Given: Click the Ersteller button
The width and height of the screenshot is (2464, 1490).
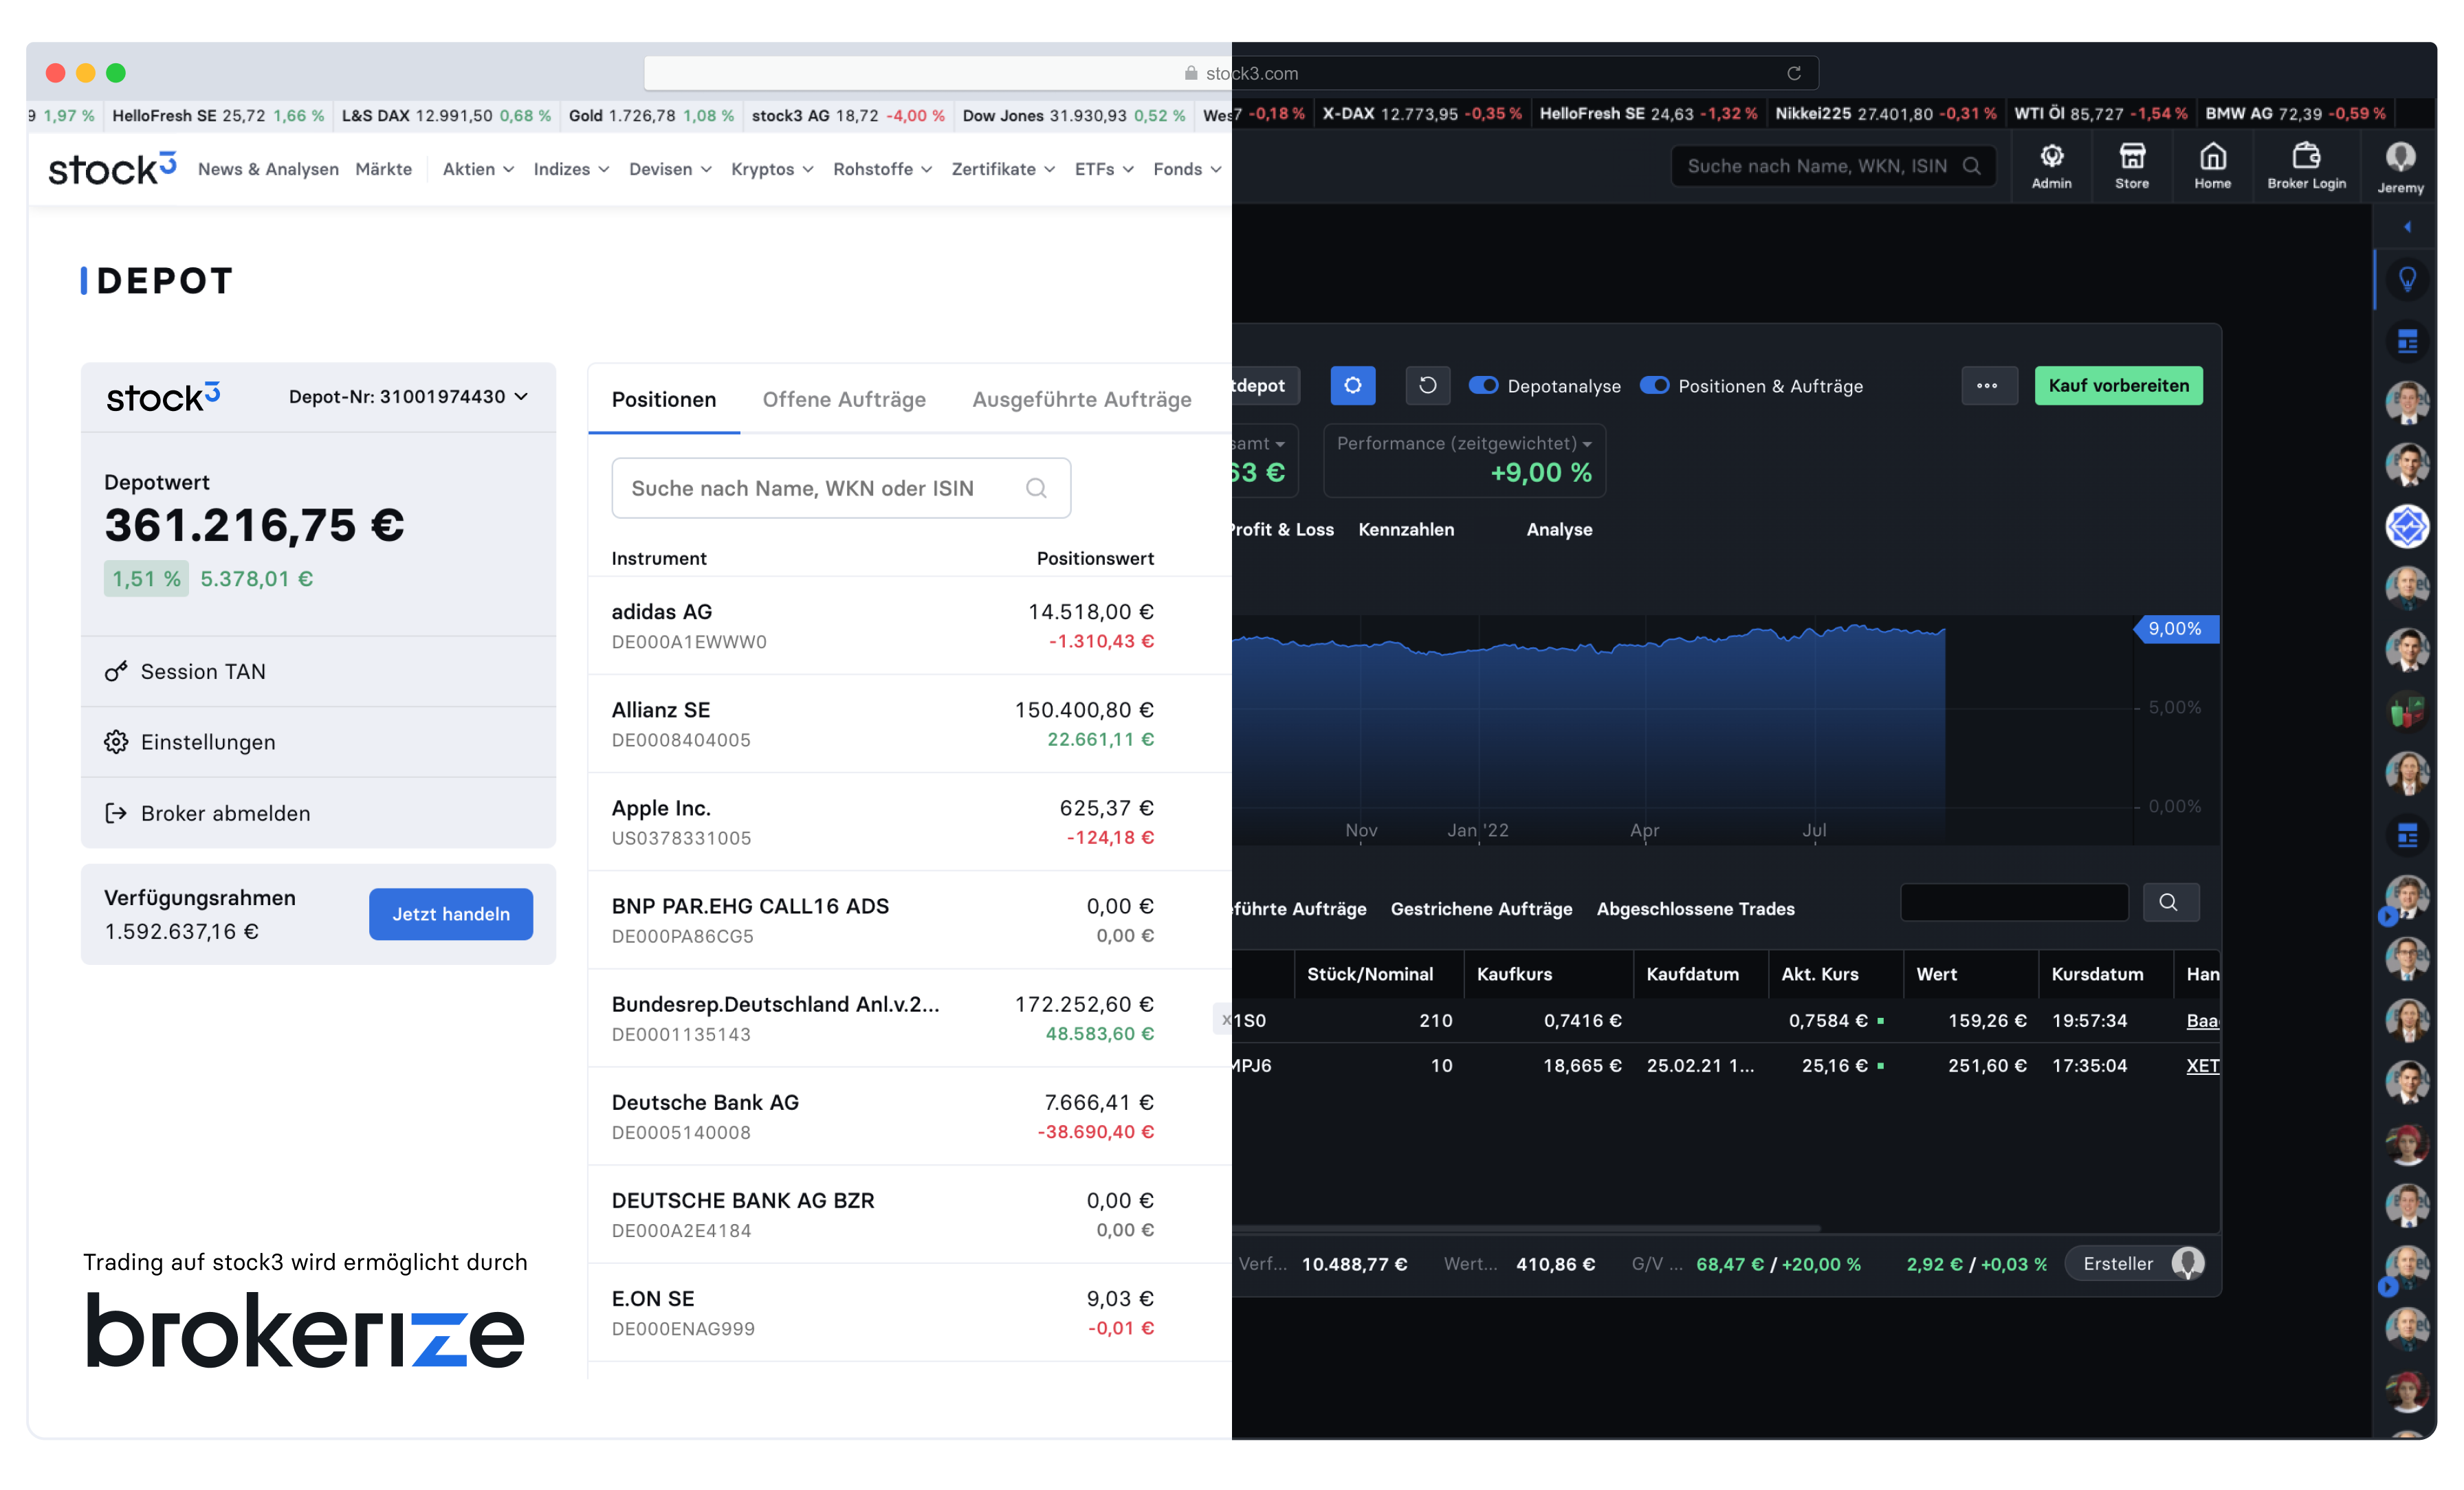Looking at the screenshot, I should tap(2134, 1263).
